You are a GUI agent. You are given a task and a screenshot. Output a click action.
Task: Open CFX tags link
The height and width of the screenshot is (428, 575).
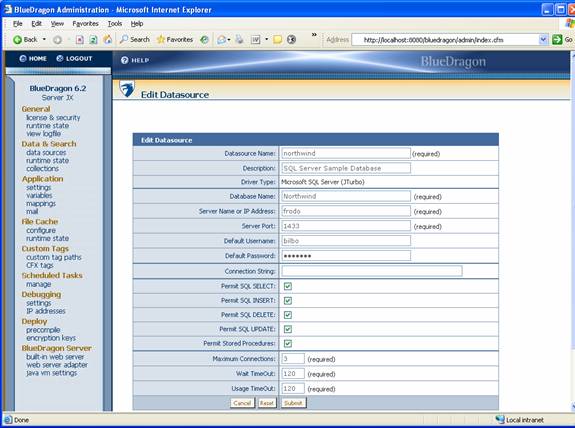coord(40,265)
